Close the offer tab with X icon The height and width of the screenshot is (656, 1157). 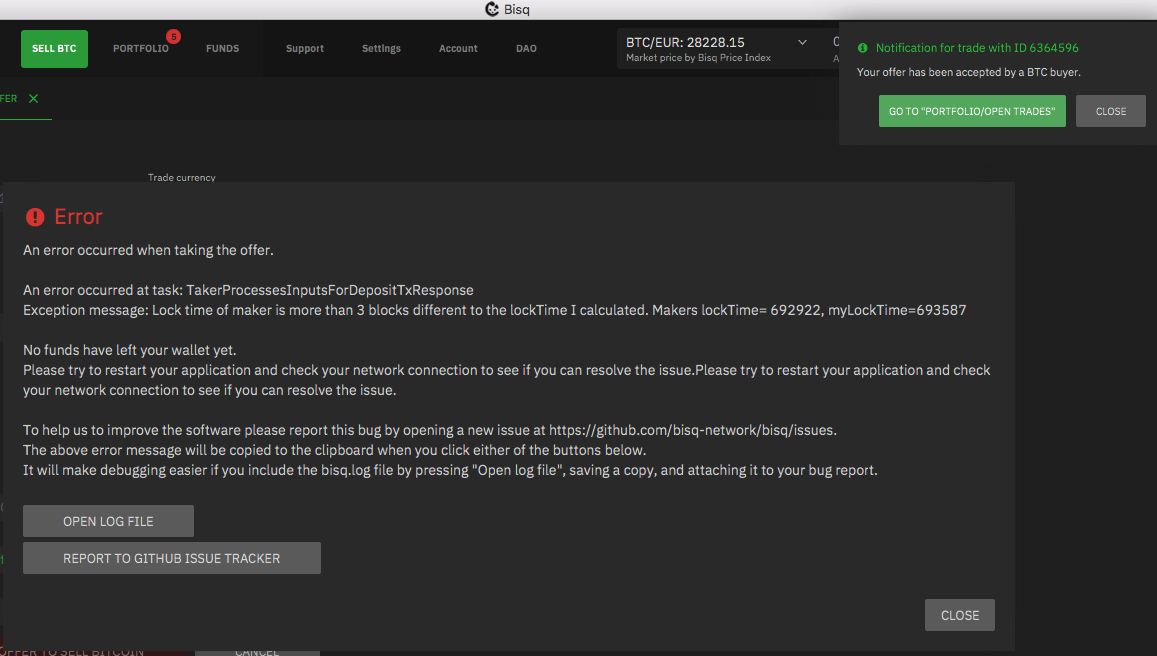coord(33,98)
